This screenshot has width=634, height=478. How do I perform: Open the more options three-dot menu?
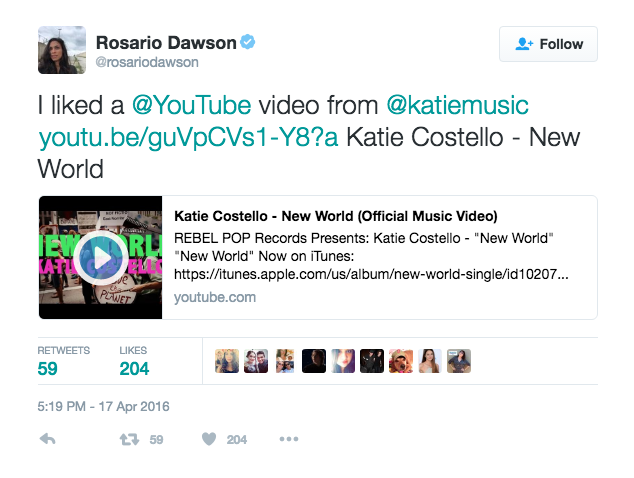(289, 439)
